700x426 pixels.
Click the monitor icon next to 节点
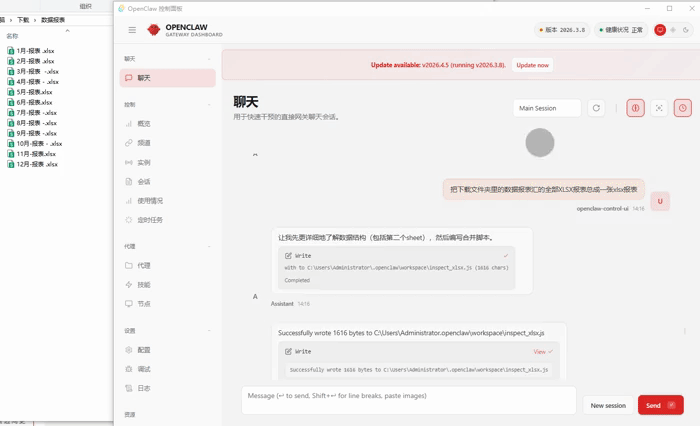click(x=129, y=304)
